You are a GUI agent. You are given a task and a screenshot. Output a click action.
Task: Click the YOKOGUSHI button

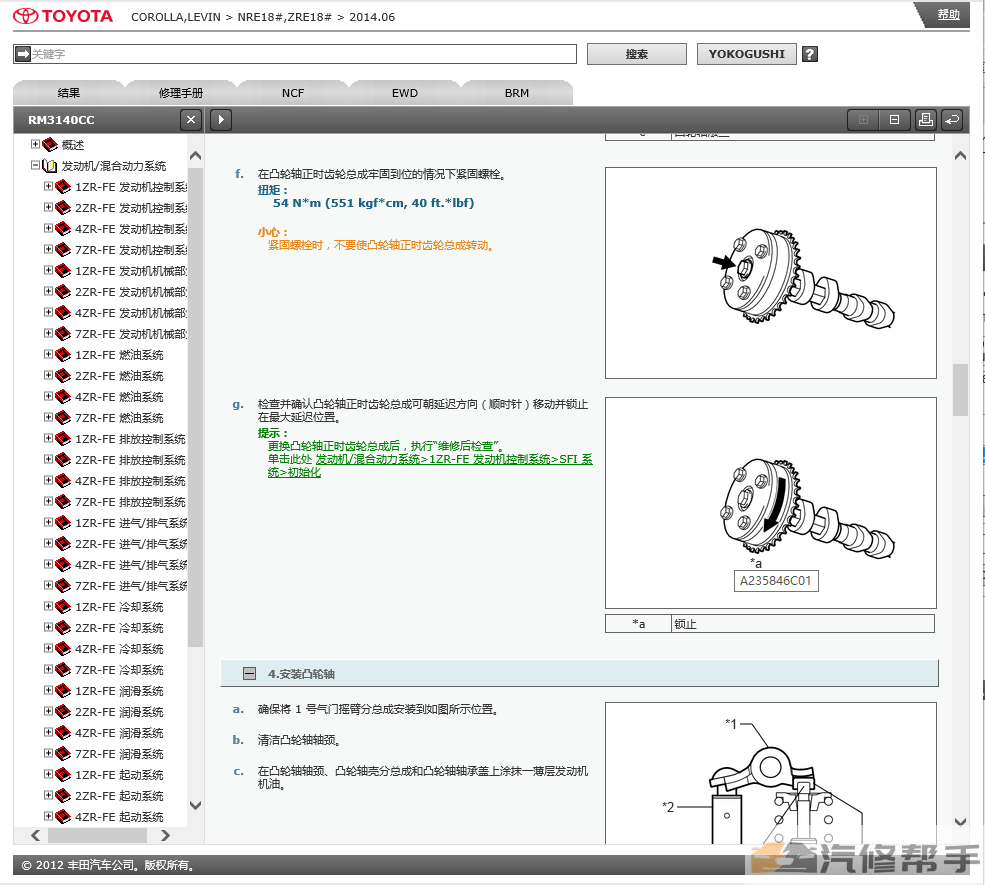coord(746,54)
